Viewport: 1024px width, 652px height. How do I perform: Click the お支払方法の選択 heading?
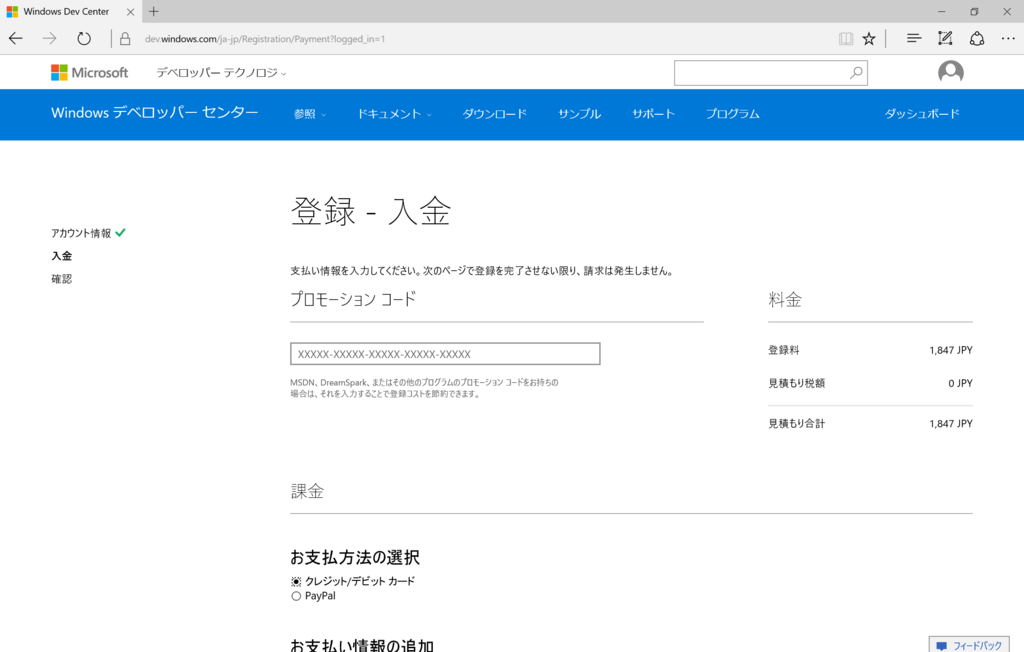[x=355, y=557]
